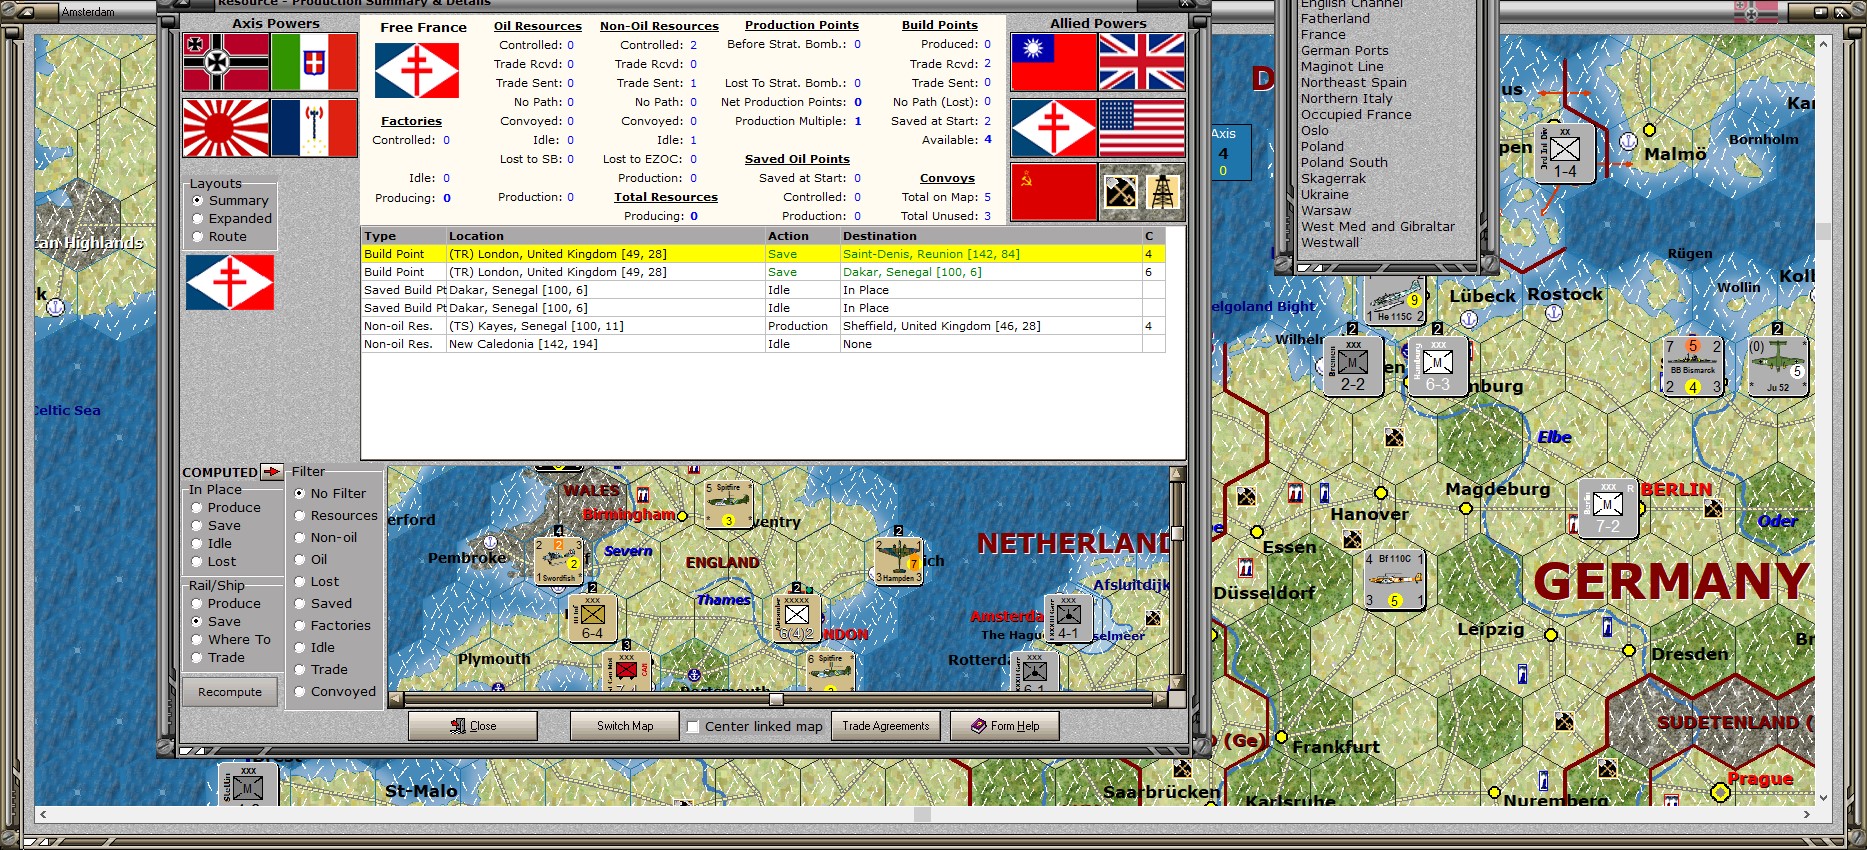Image resolution: width=1867 pixels, height=850 pixels.
Task: Select the 6-4 land unit in the linked map
Action: coord(592,619)
